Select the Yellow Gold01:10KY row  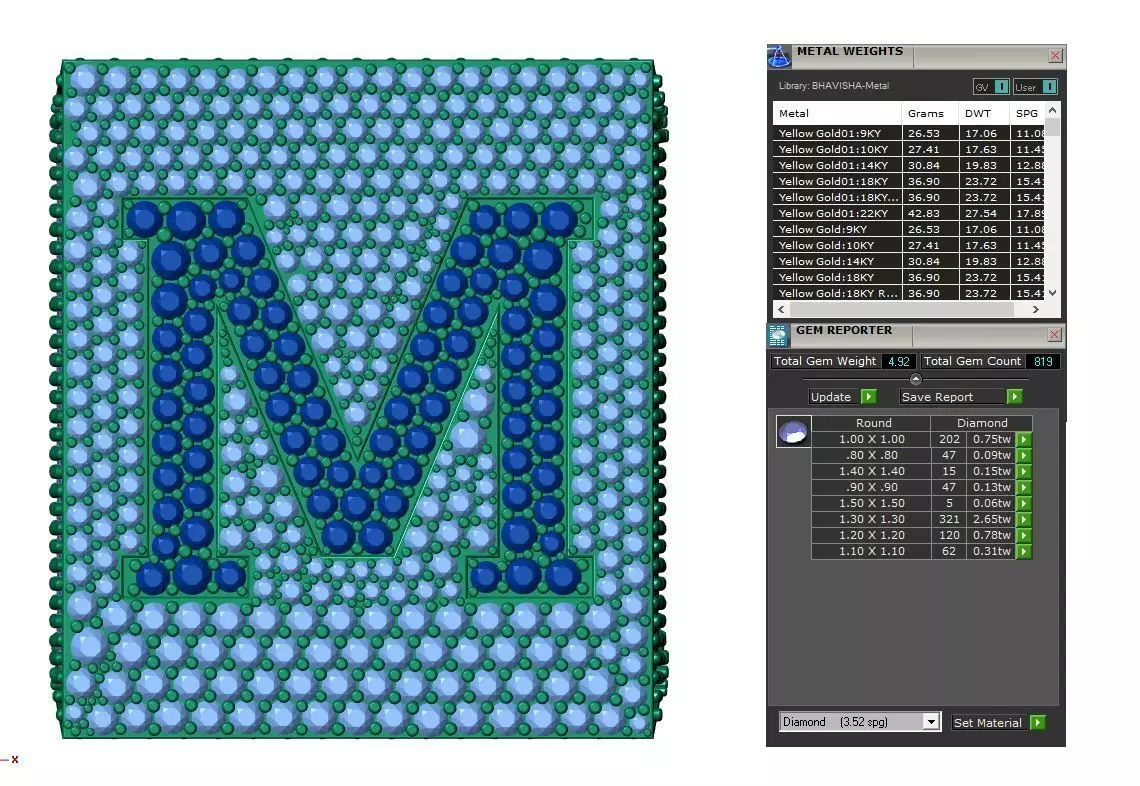click(x=908, y=149)
